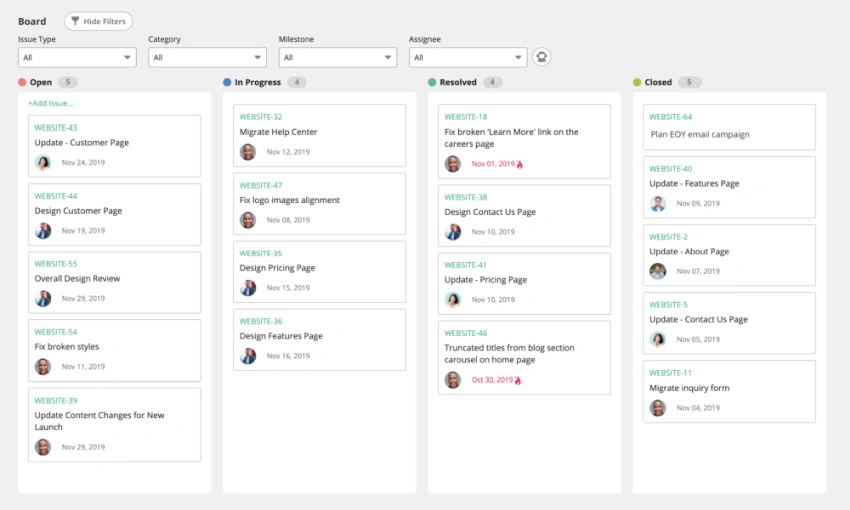This screenshot has width=850, height=510.
Task: Click assignee avatar on WEBSITE-18 card
Action: tap(453, 164)
